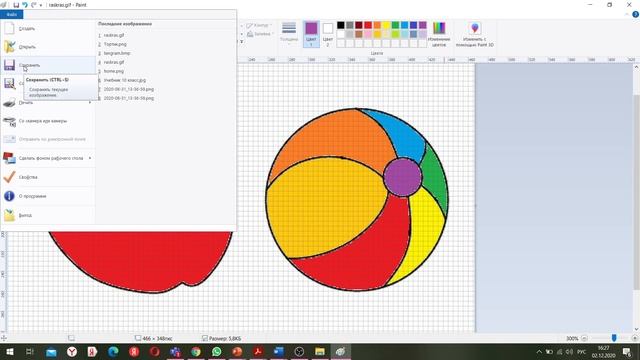Pick the green palette color in top row
The height and width of the screenshot is (360, 640).
point(395,25)
